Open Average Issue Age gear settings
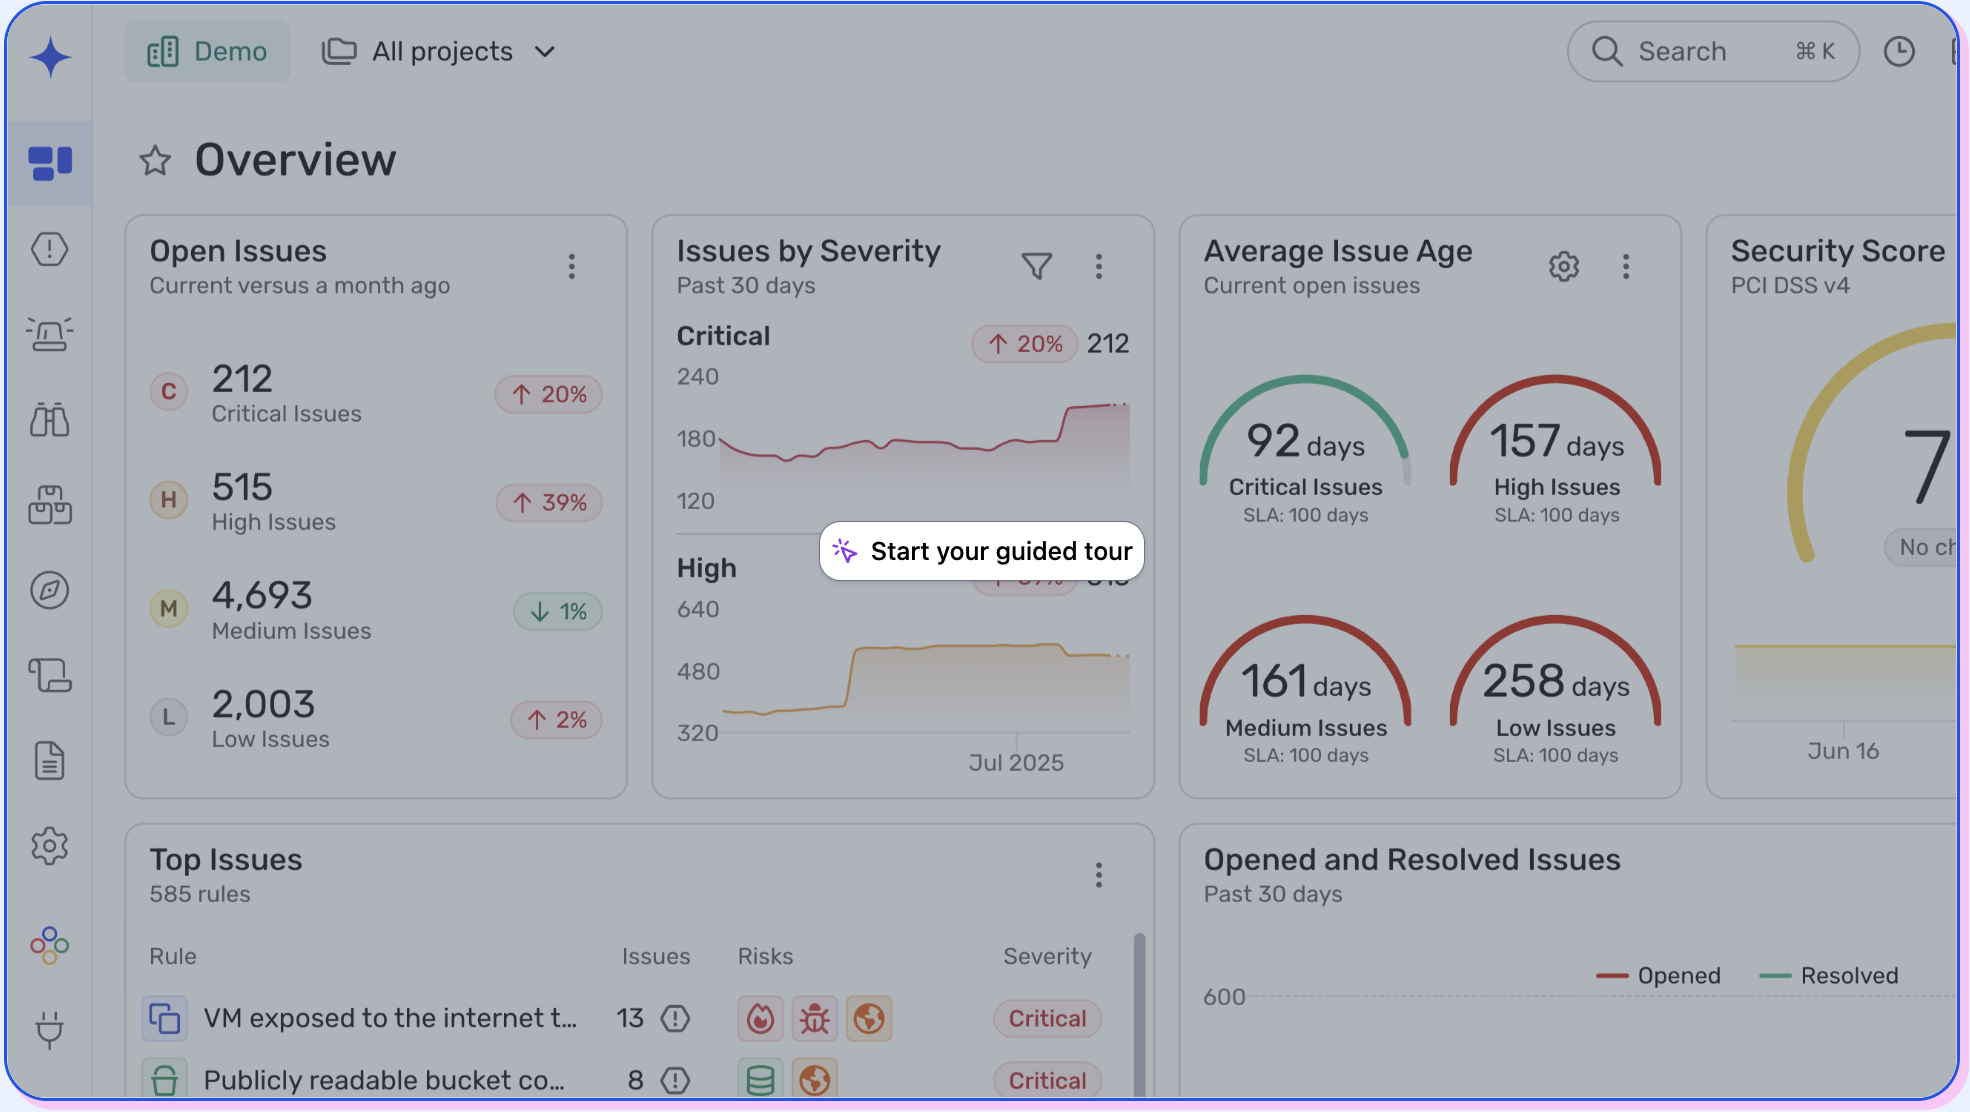 click(x=1564, y=266)
